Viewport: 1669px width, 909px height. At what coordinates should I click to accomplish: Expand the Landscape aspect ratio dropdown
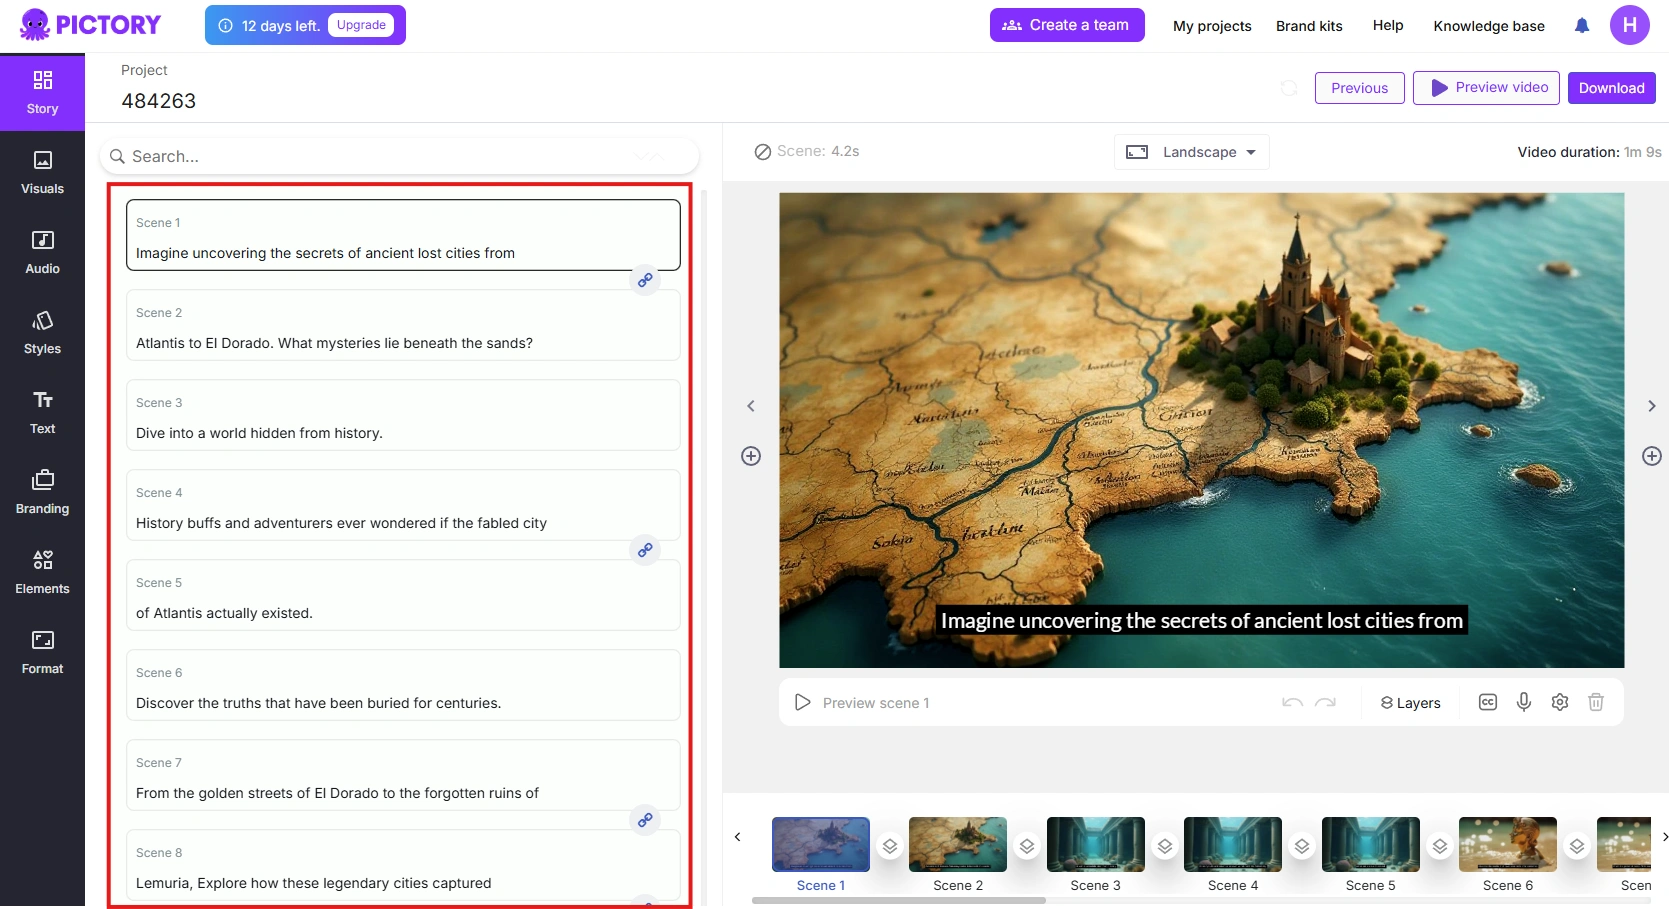[1191, 152]
